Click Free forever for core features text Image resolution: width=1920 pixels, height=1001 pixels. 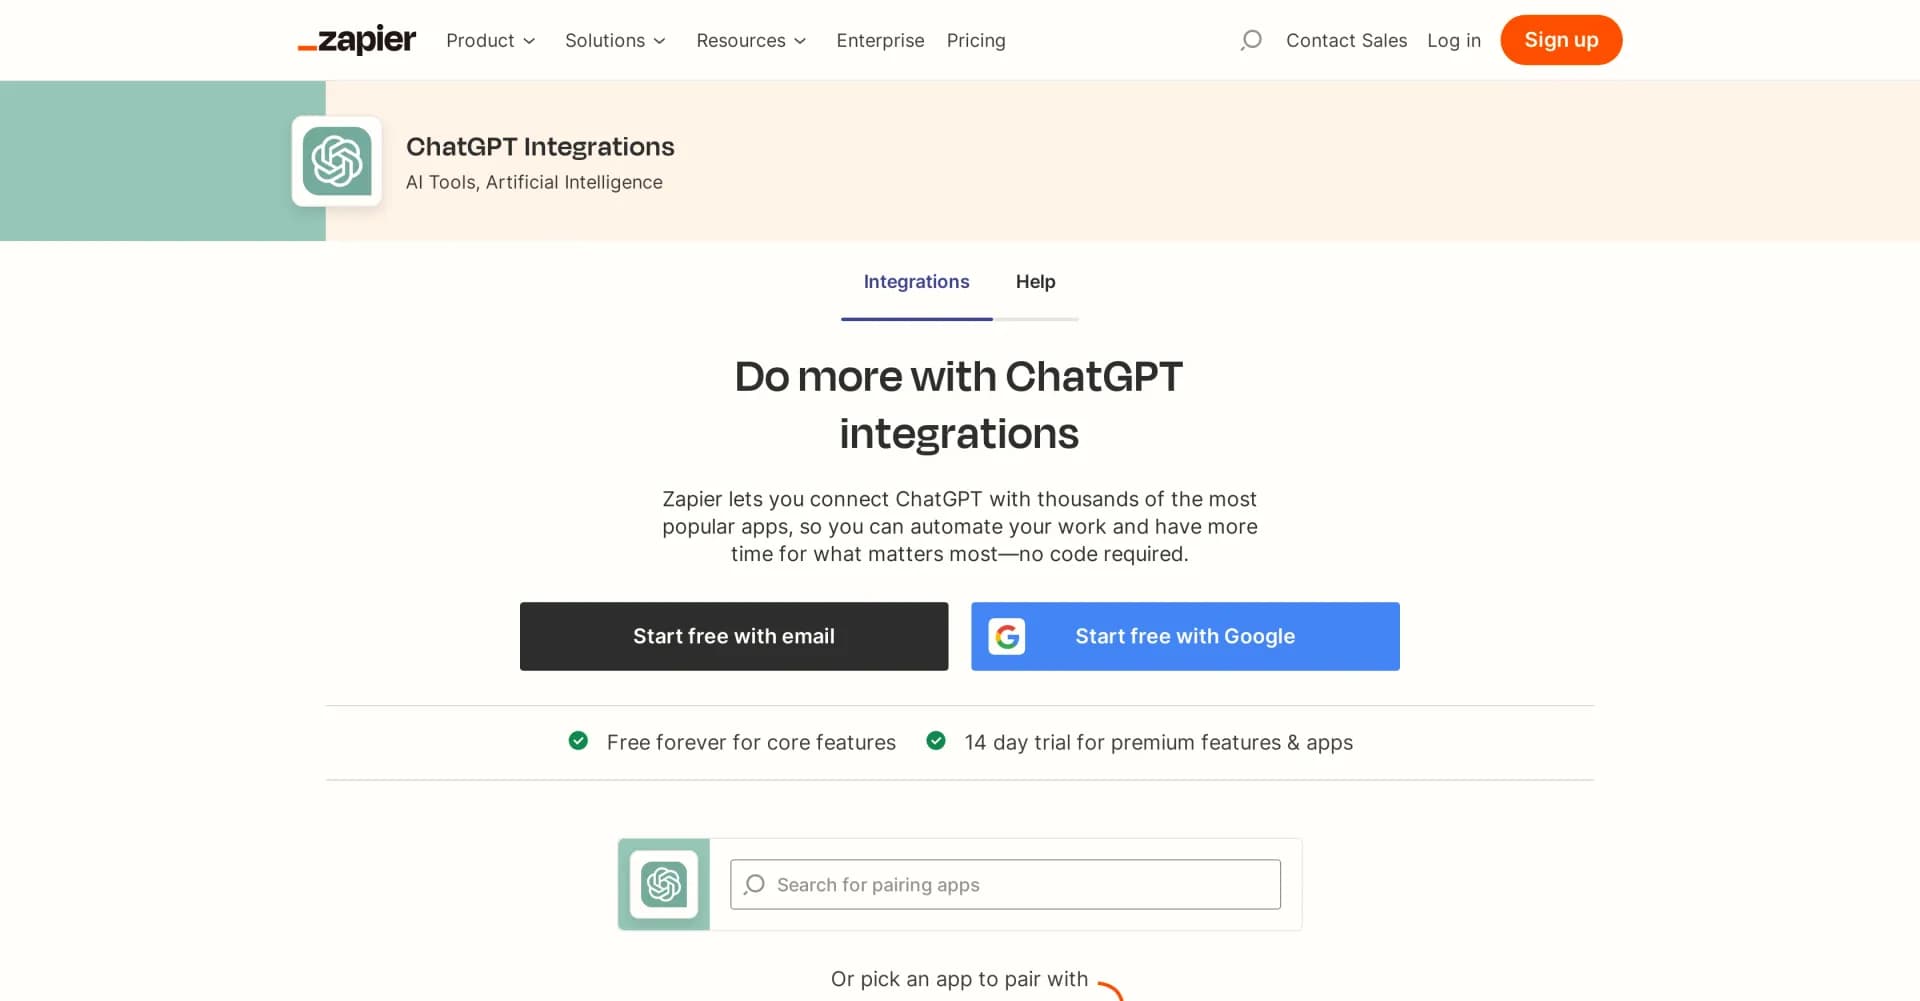point(751,742)
